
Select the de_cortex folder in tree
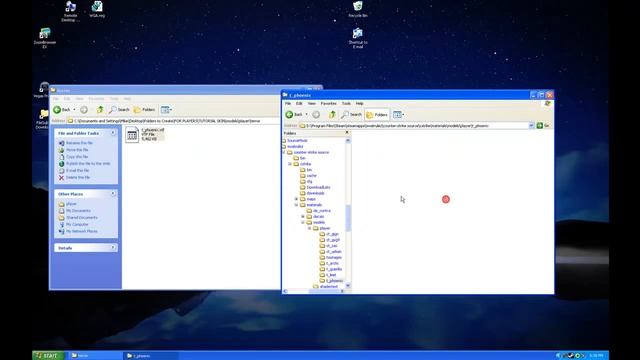322,211
